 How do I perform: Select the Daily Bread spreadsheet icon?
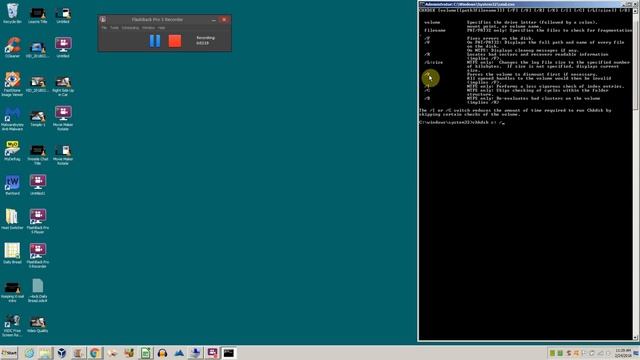tap(12, 253)
